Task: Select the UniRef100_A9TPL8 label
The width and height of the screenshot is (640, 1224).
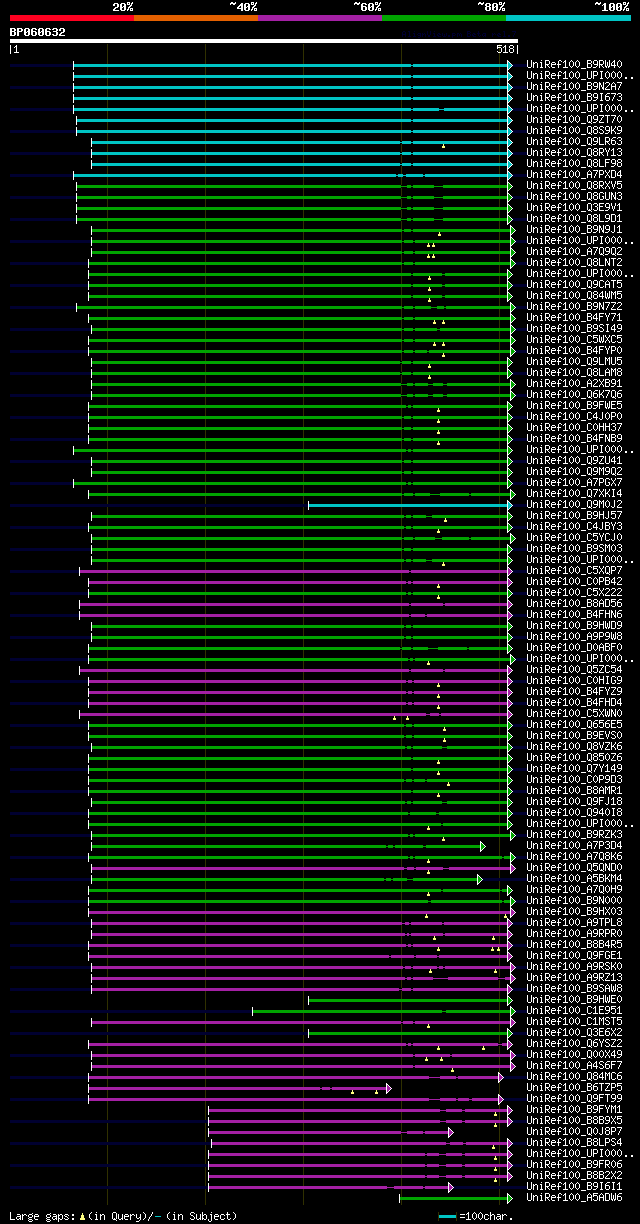Action: click(574, 923)
